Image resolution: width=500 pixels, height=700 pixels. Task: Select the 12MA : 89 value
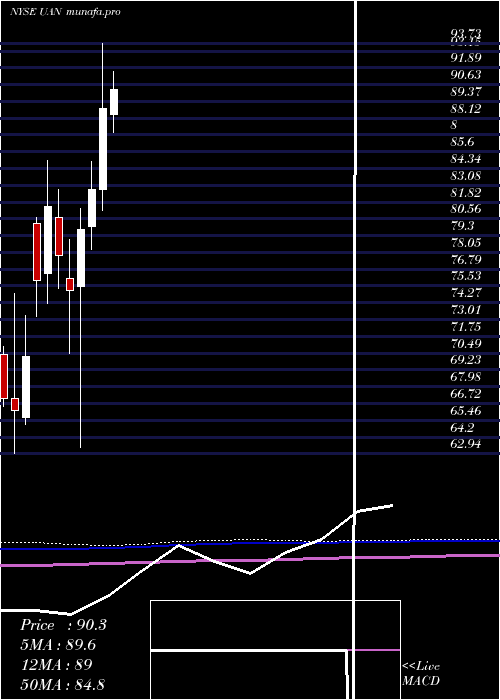56,665
